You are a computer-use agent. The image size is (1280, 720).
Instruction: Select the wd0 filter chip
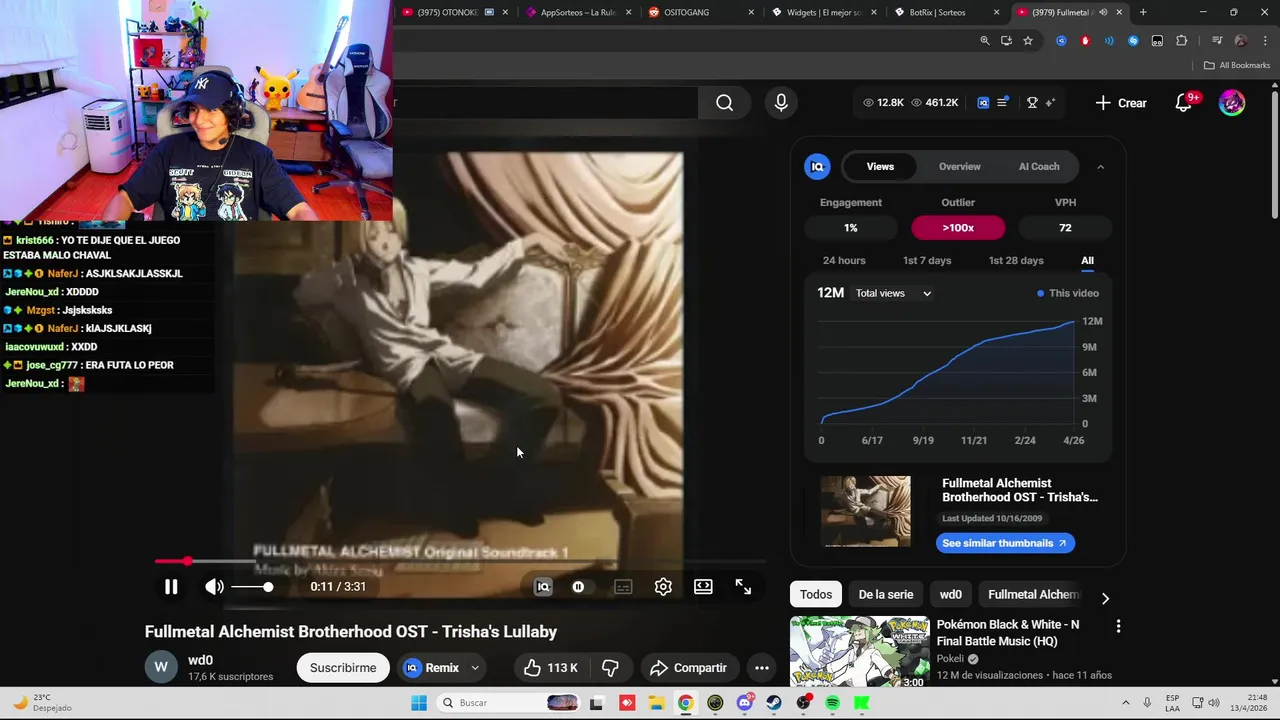[x=951, y=595]
